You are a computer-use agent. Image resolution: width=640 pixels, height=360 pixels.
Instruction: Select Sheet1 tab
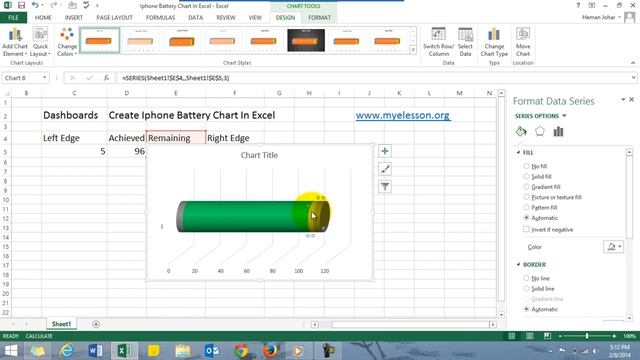click(61, 324)
